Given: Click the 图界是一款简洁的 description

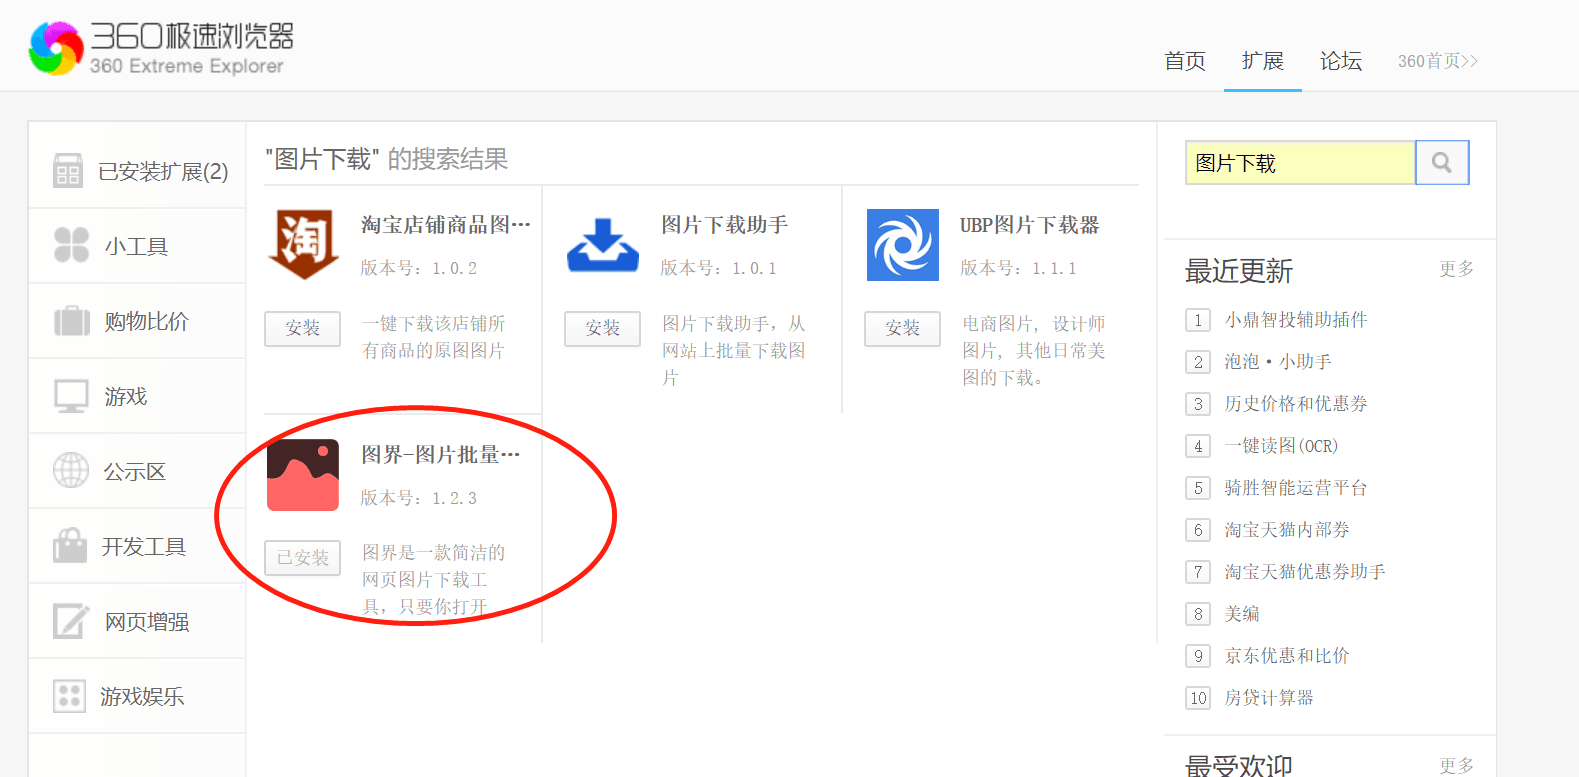Looking at the screenshot, I should coord(434,553).
